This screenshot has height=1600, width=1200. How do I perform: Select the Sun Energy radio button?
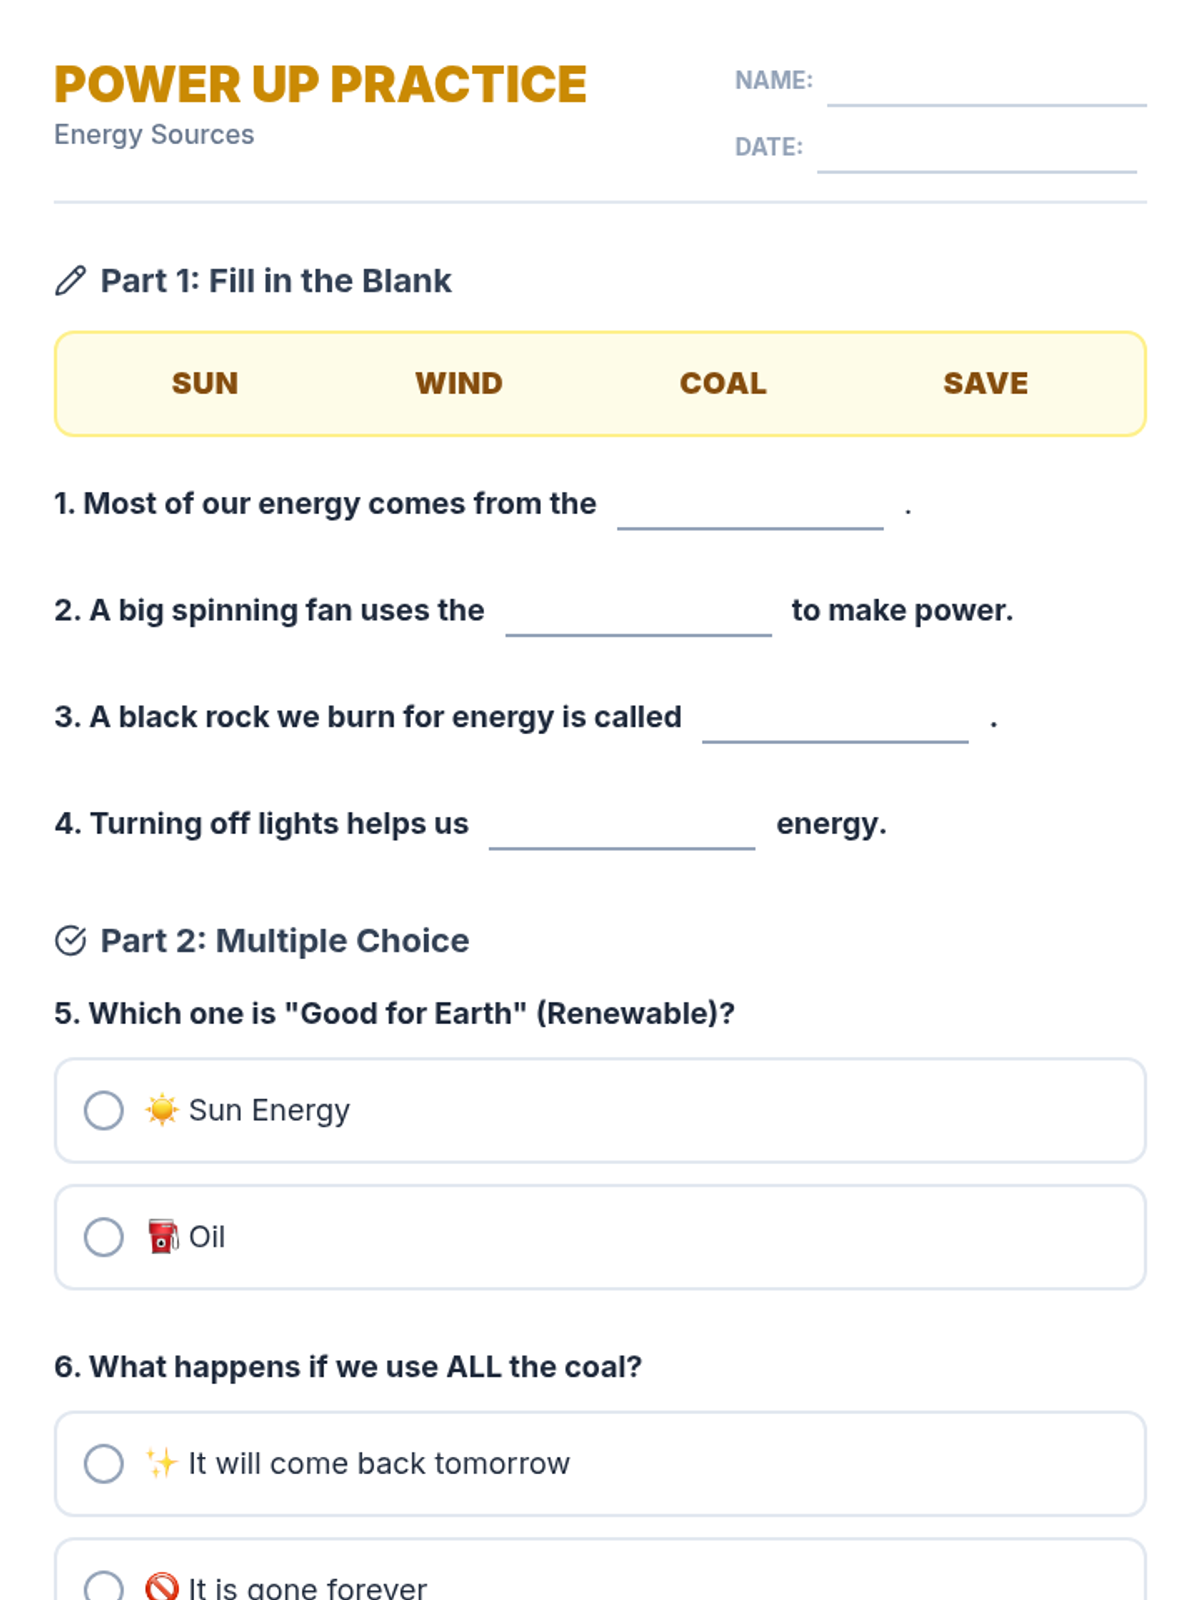104,1110
